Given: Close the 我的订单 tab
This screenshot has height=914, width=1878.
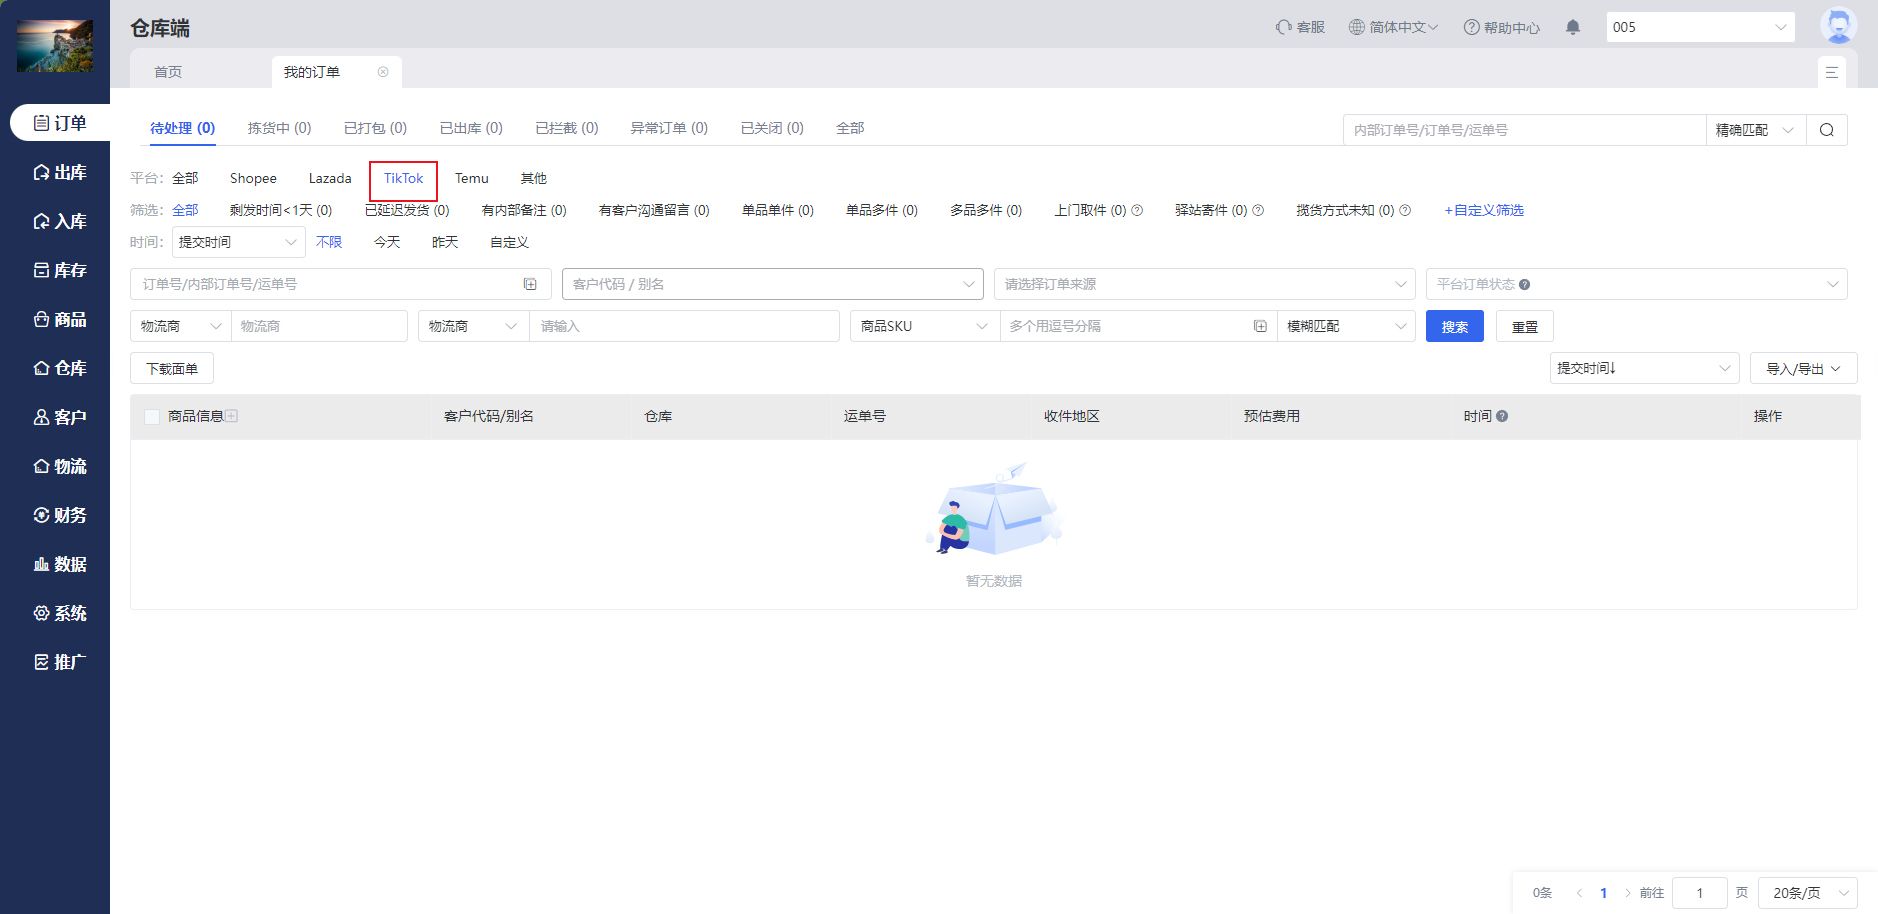Looking at the screenshot, I should (x=383, y=72).
